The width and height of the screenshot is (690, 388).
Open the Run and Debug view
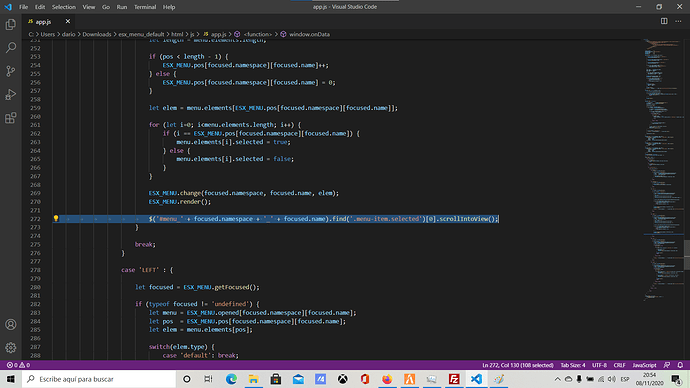pyautogui.click(x=11, y=95)
